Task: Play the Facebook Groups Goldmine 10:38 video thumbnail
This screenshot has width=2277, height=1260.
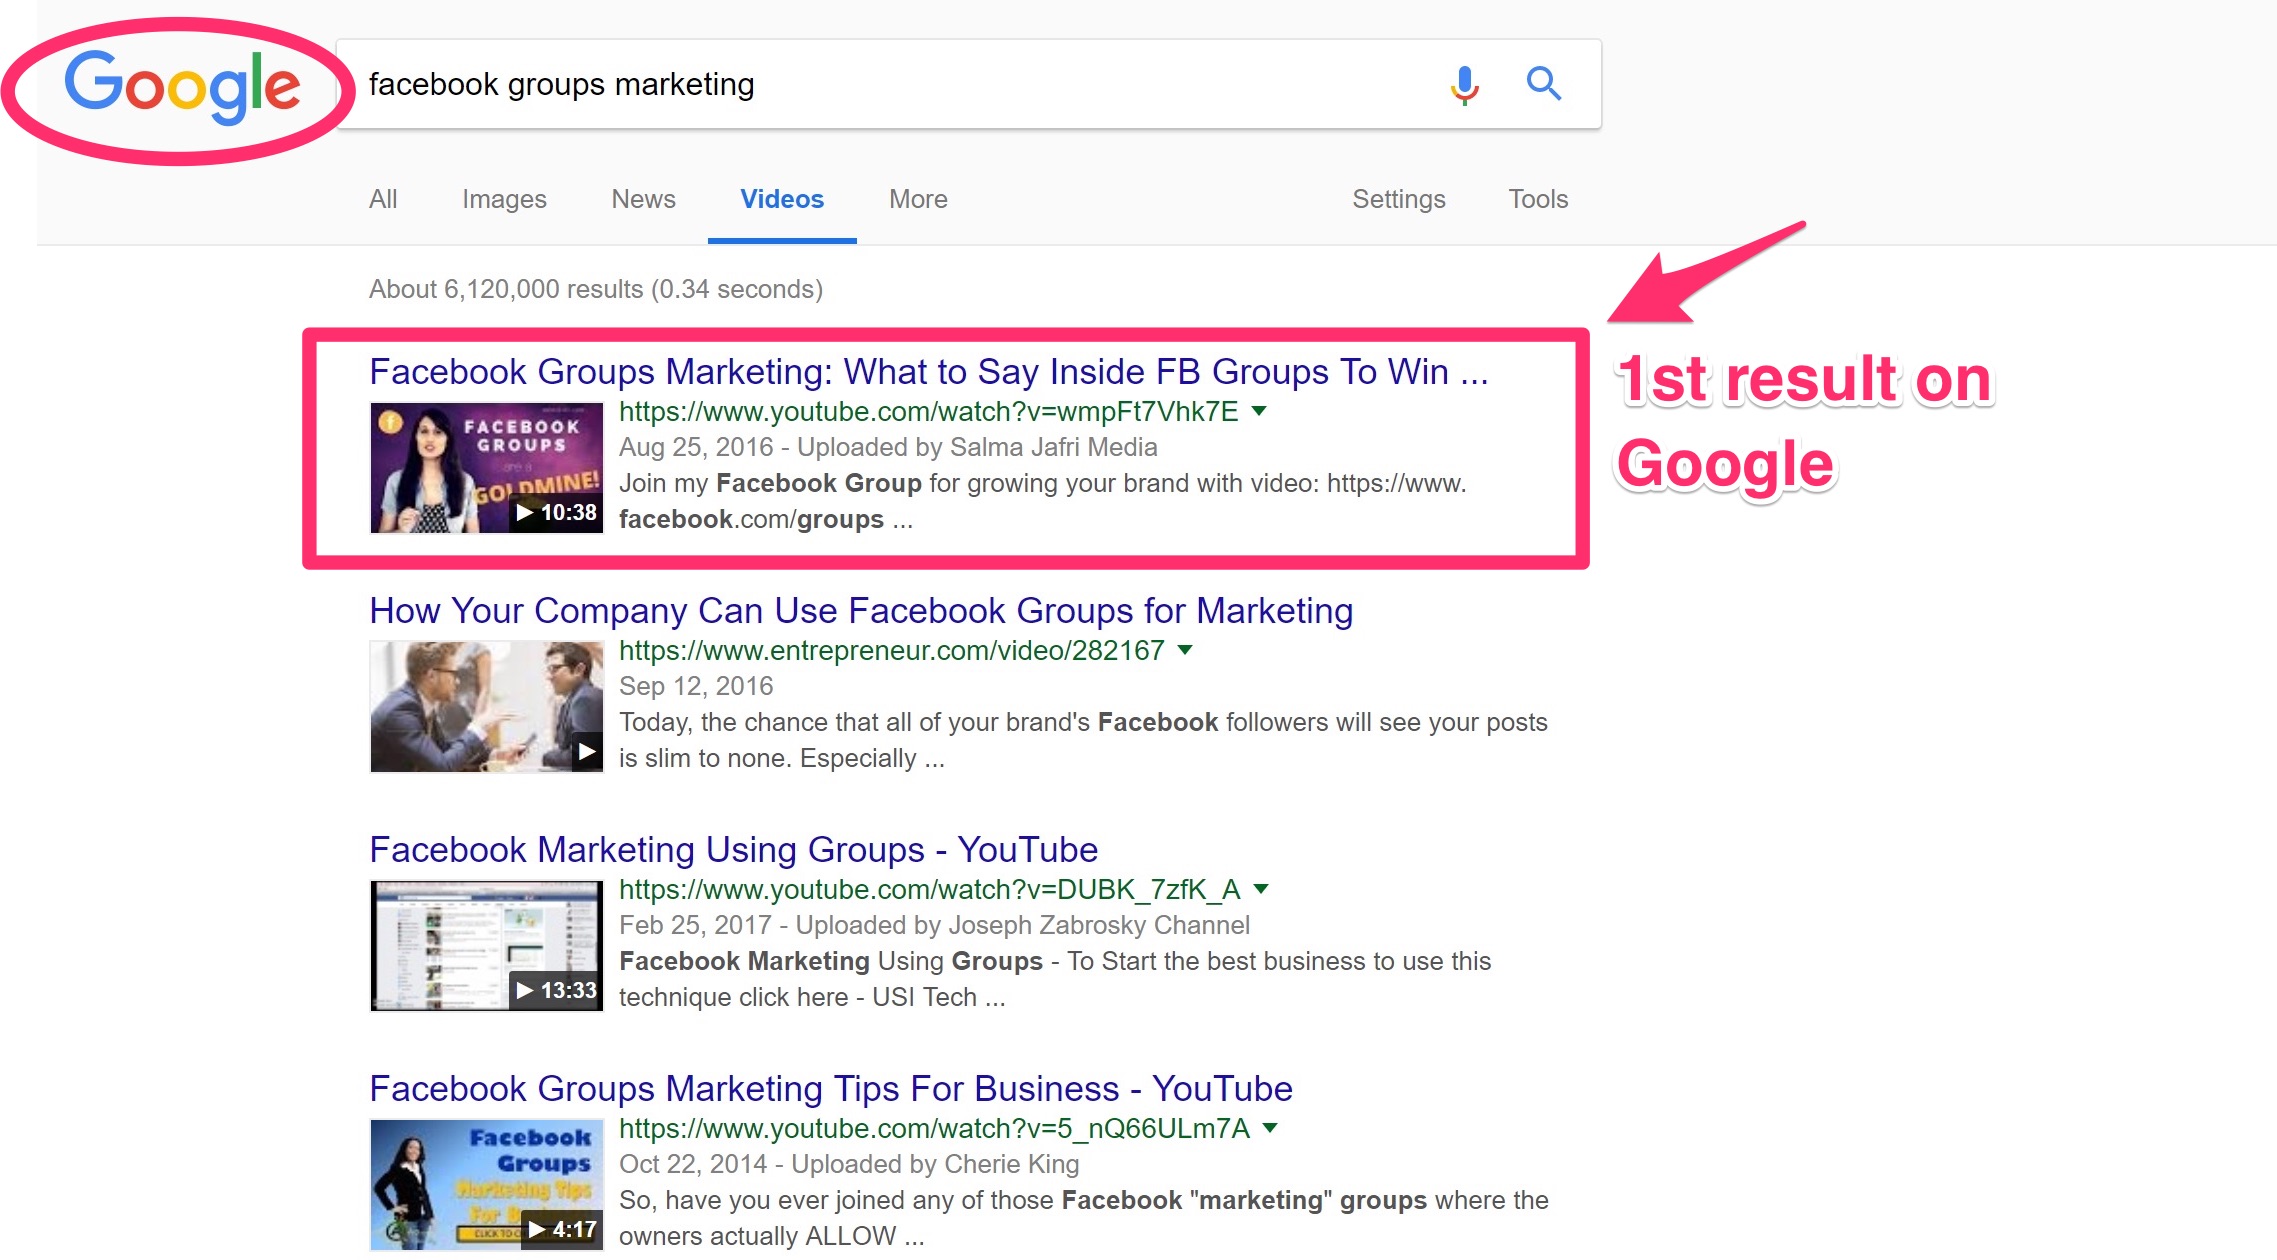Action: click(x=486, y=468)
